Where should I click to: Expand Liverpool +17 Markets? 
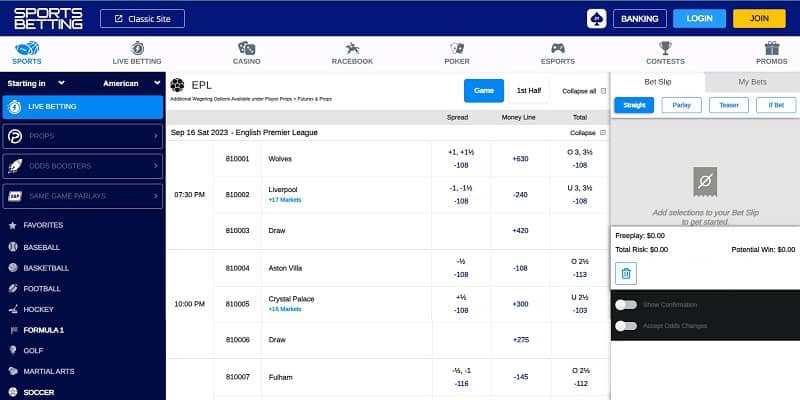coord(285,200)
